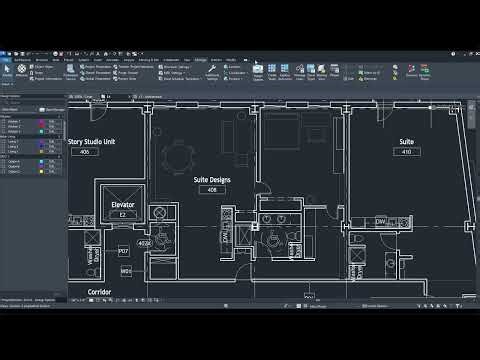
Task: Click room number 406 tag
Action: click(85, 152)
